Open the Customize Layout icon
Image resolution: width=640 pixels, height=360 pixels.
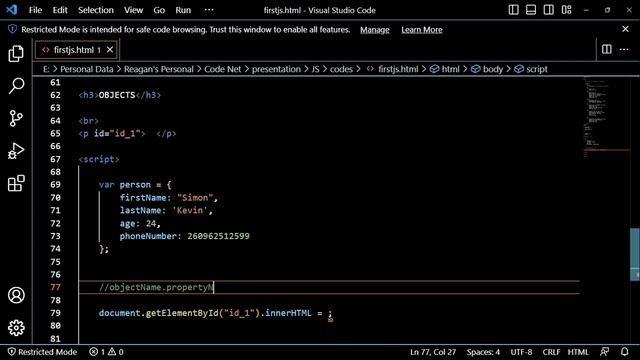coord(567,10)
